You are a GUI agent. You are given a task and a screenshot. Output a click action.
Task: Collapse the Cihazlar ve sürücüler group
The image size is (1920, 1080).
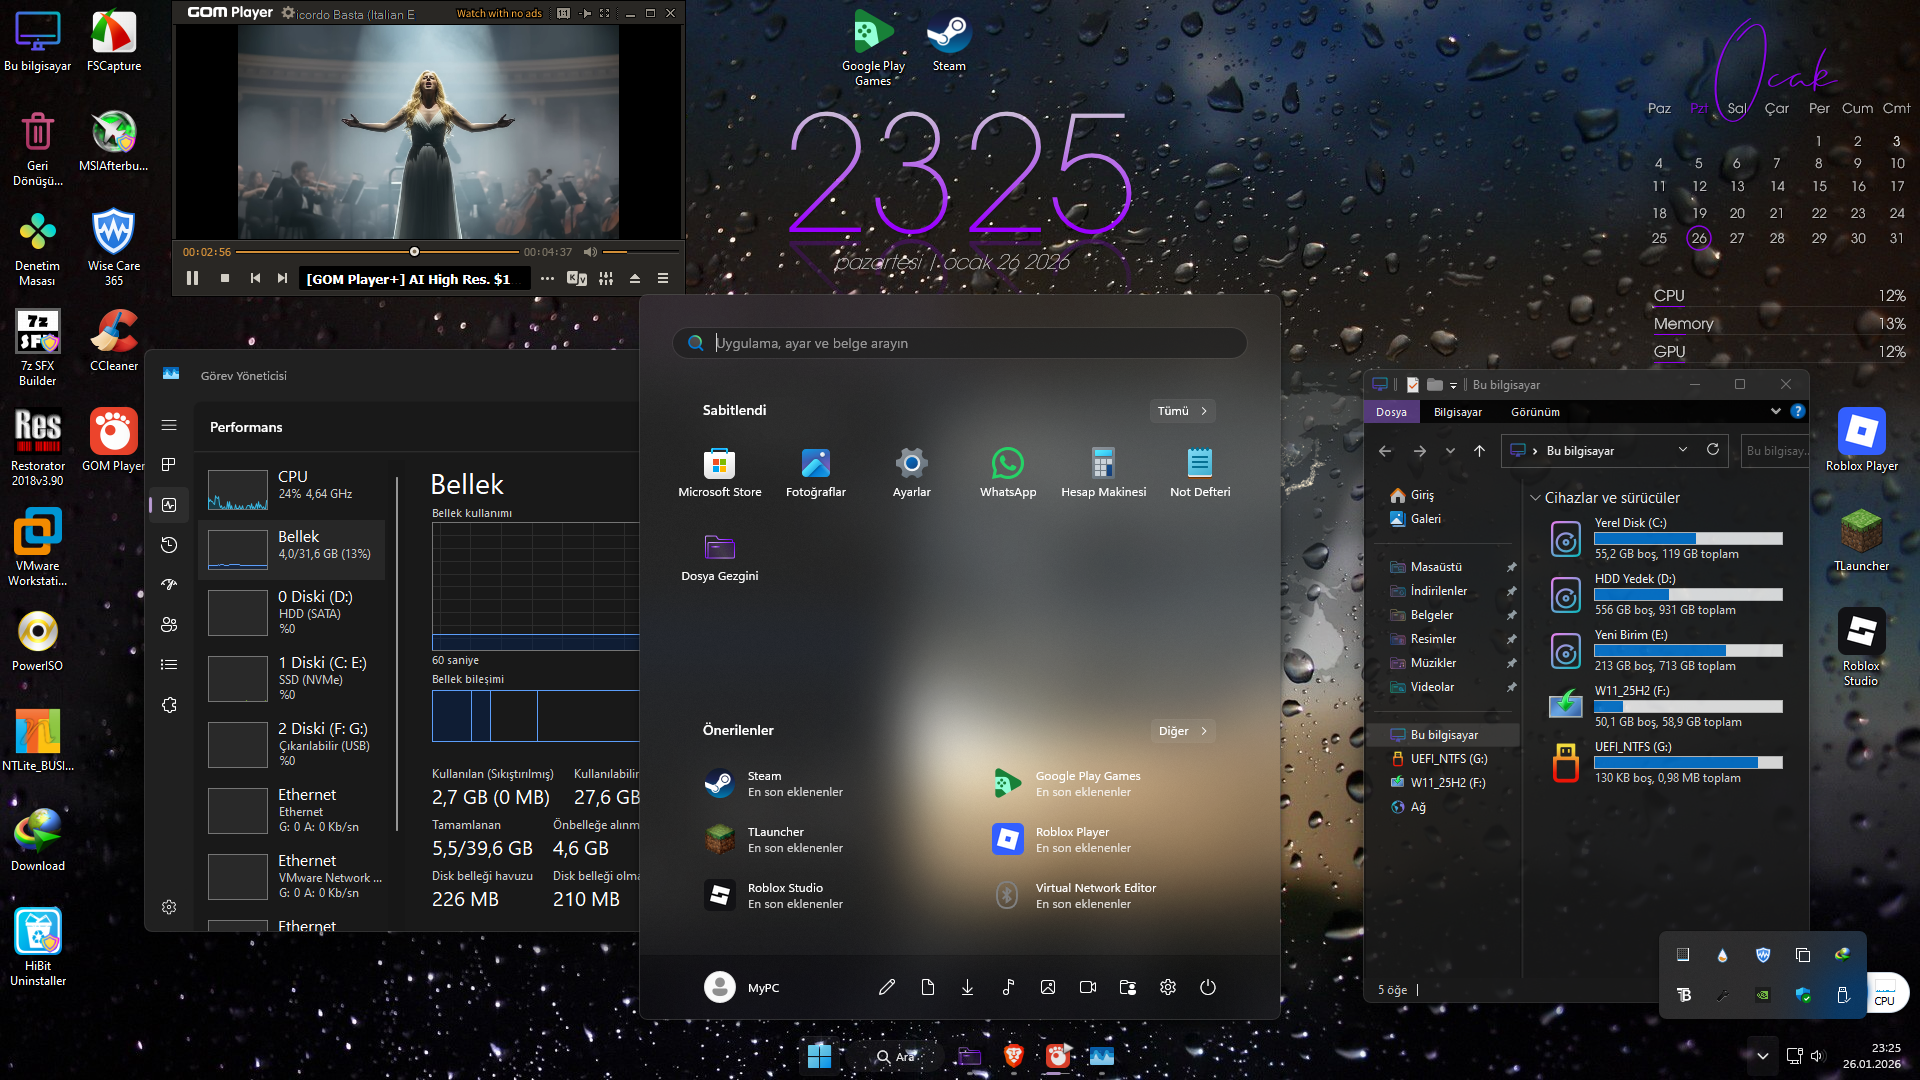coord(1535,498)
